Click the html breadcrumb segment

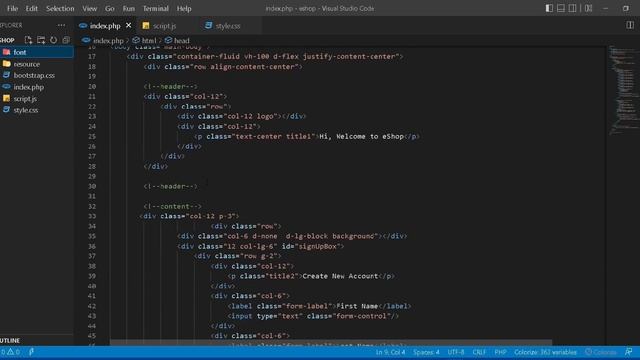click(144, 40)
